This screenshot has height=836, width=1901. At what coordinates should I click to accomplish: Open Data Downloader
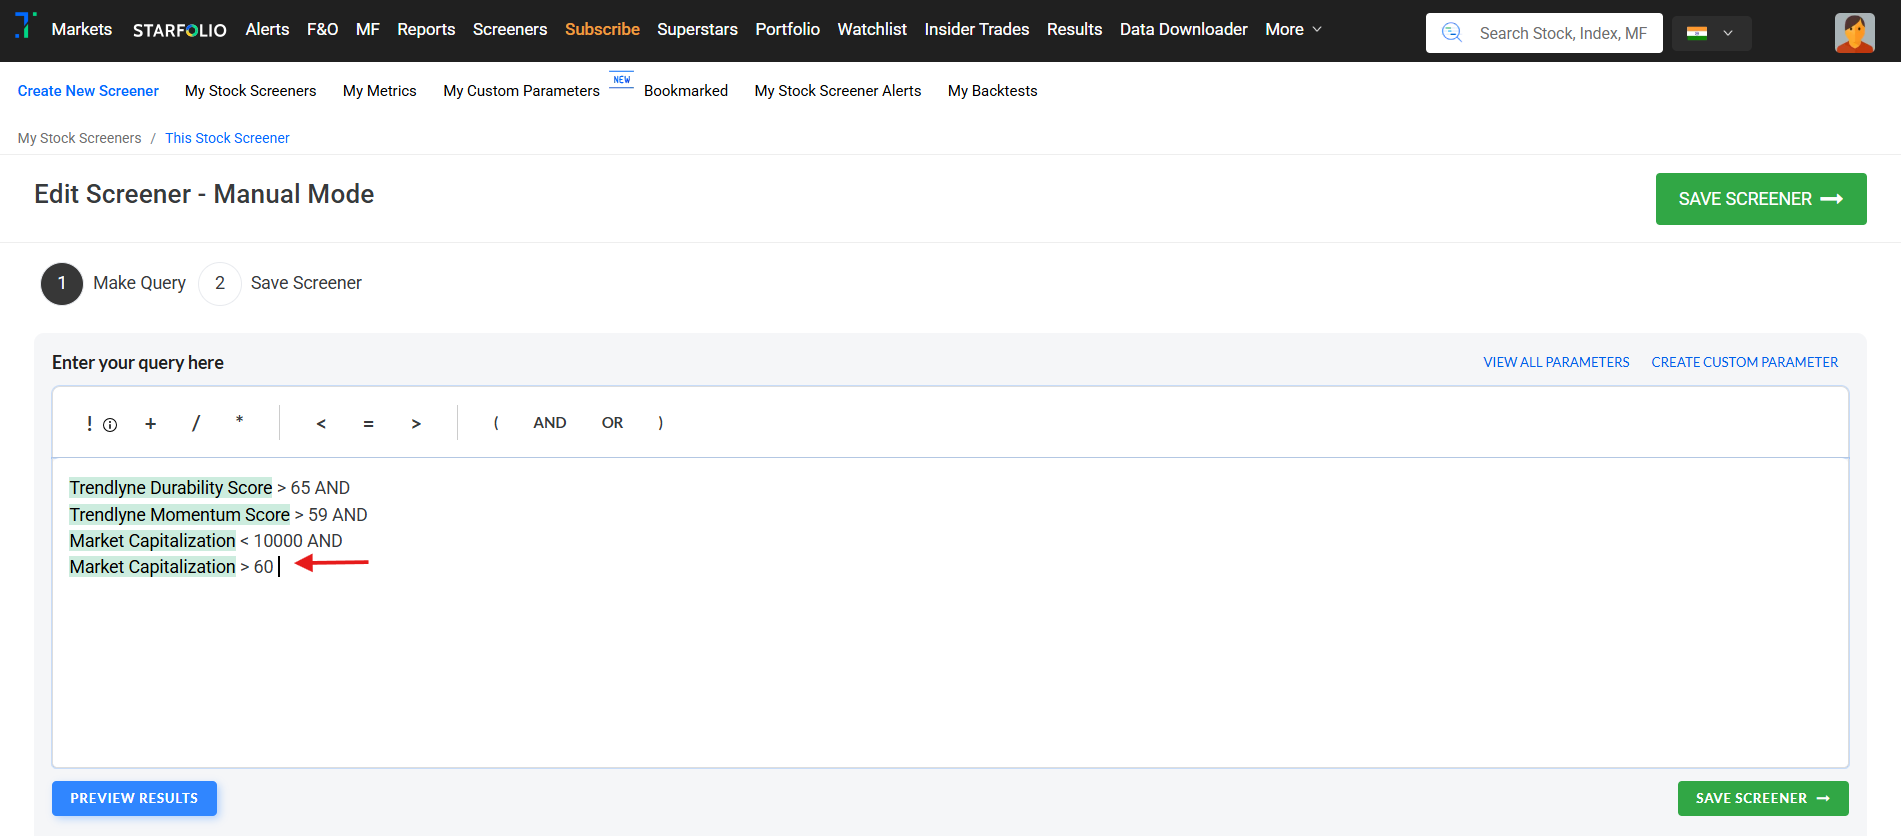pyautogui.click(x=1183, y=30)
